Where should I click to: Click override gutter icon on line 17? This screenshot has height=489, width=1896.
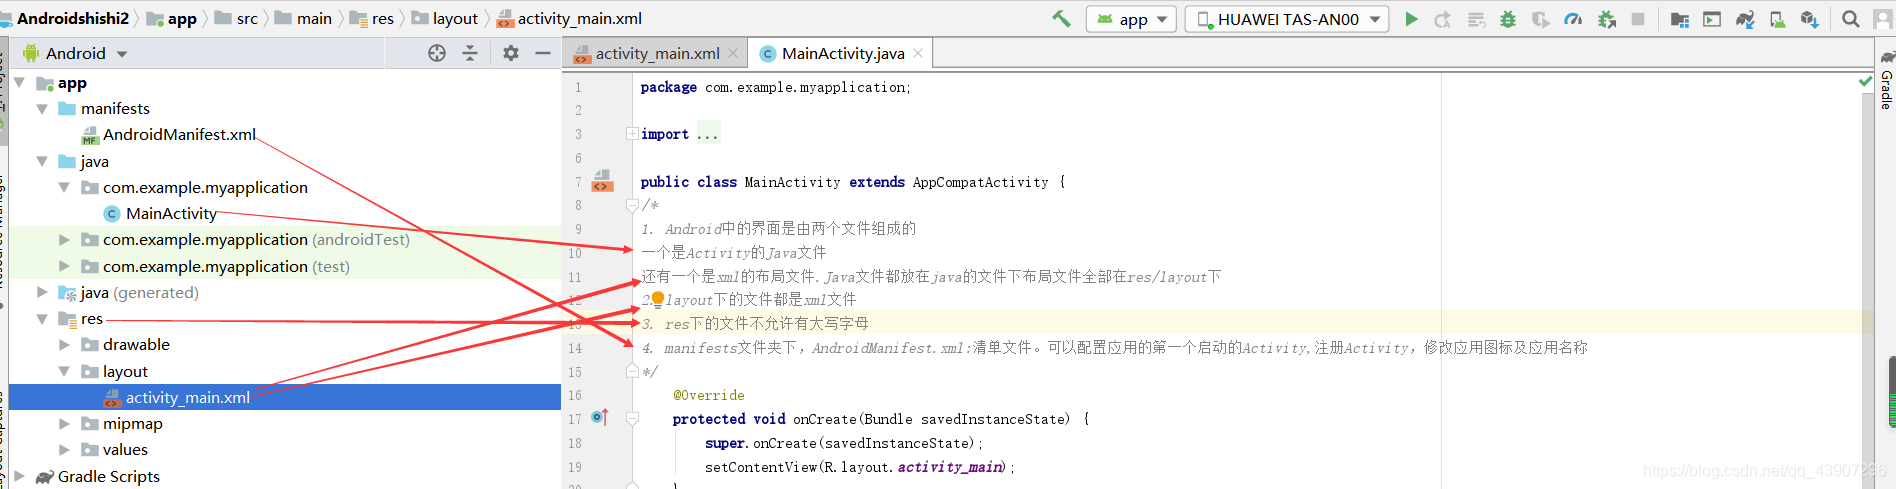point(600,417)
